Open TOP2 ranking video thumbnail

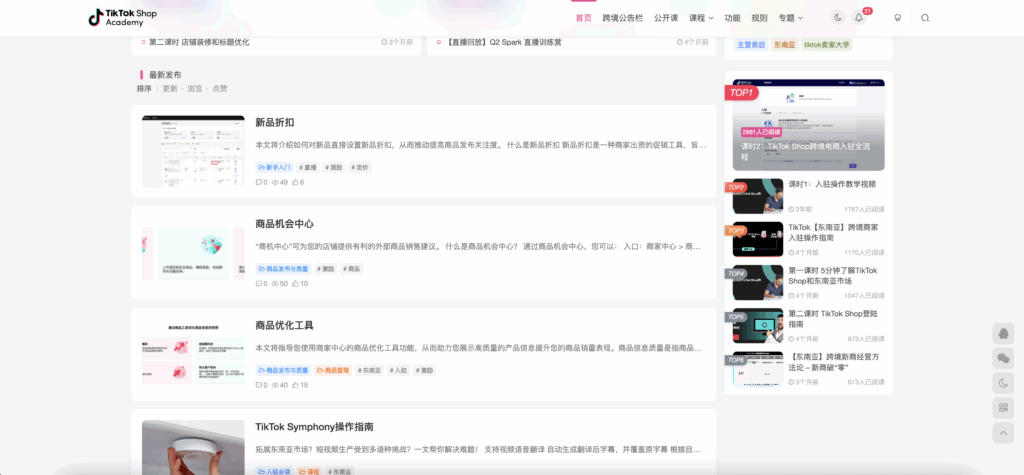click(x=758, y=196)
